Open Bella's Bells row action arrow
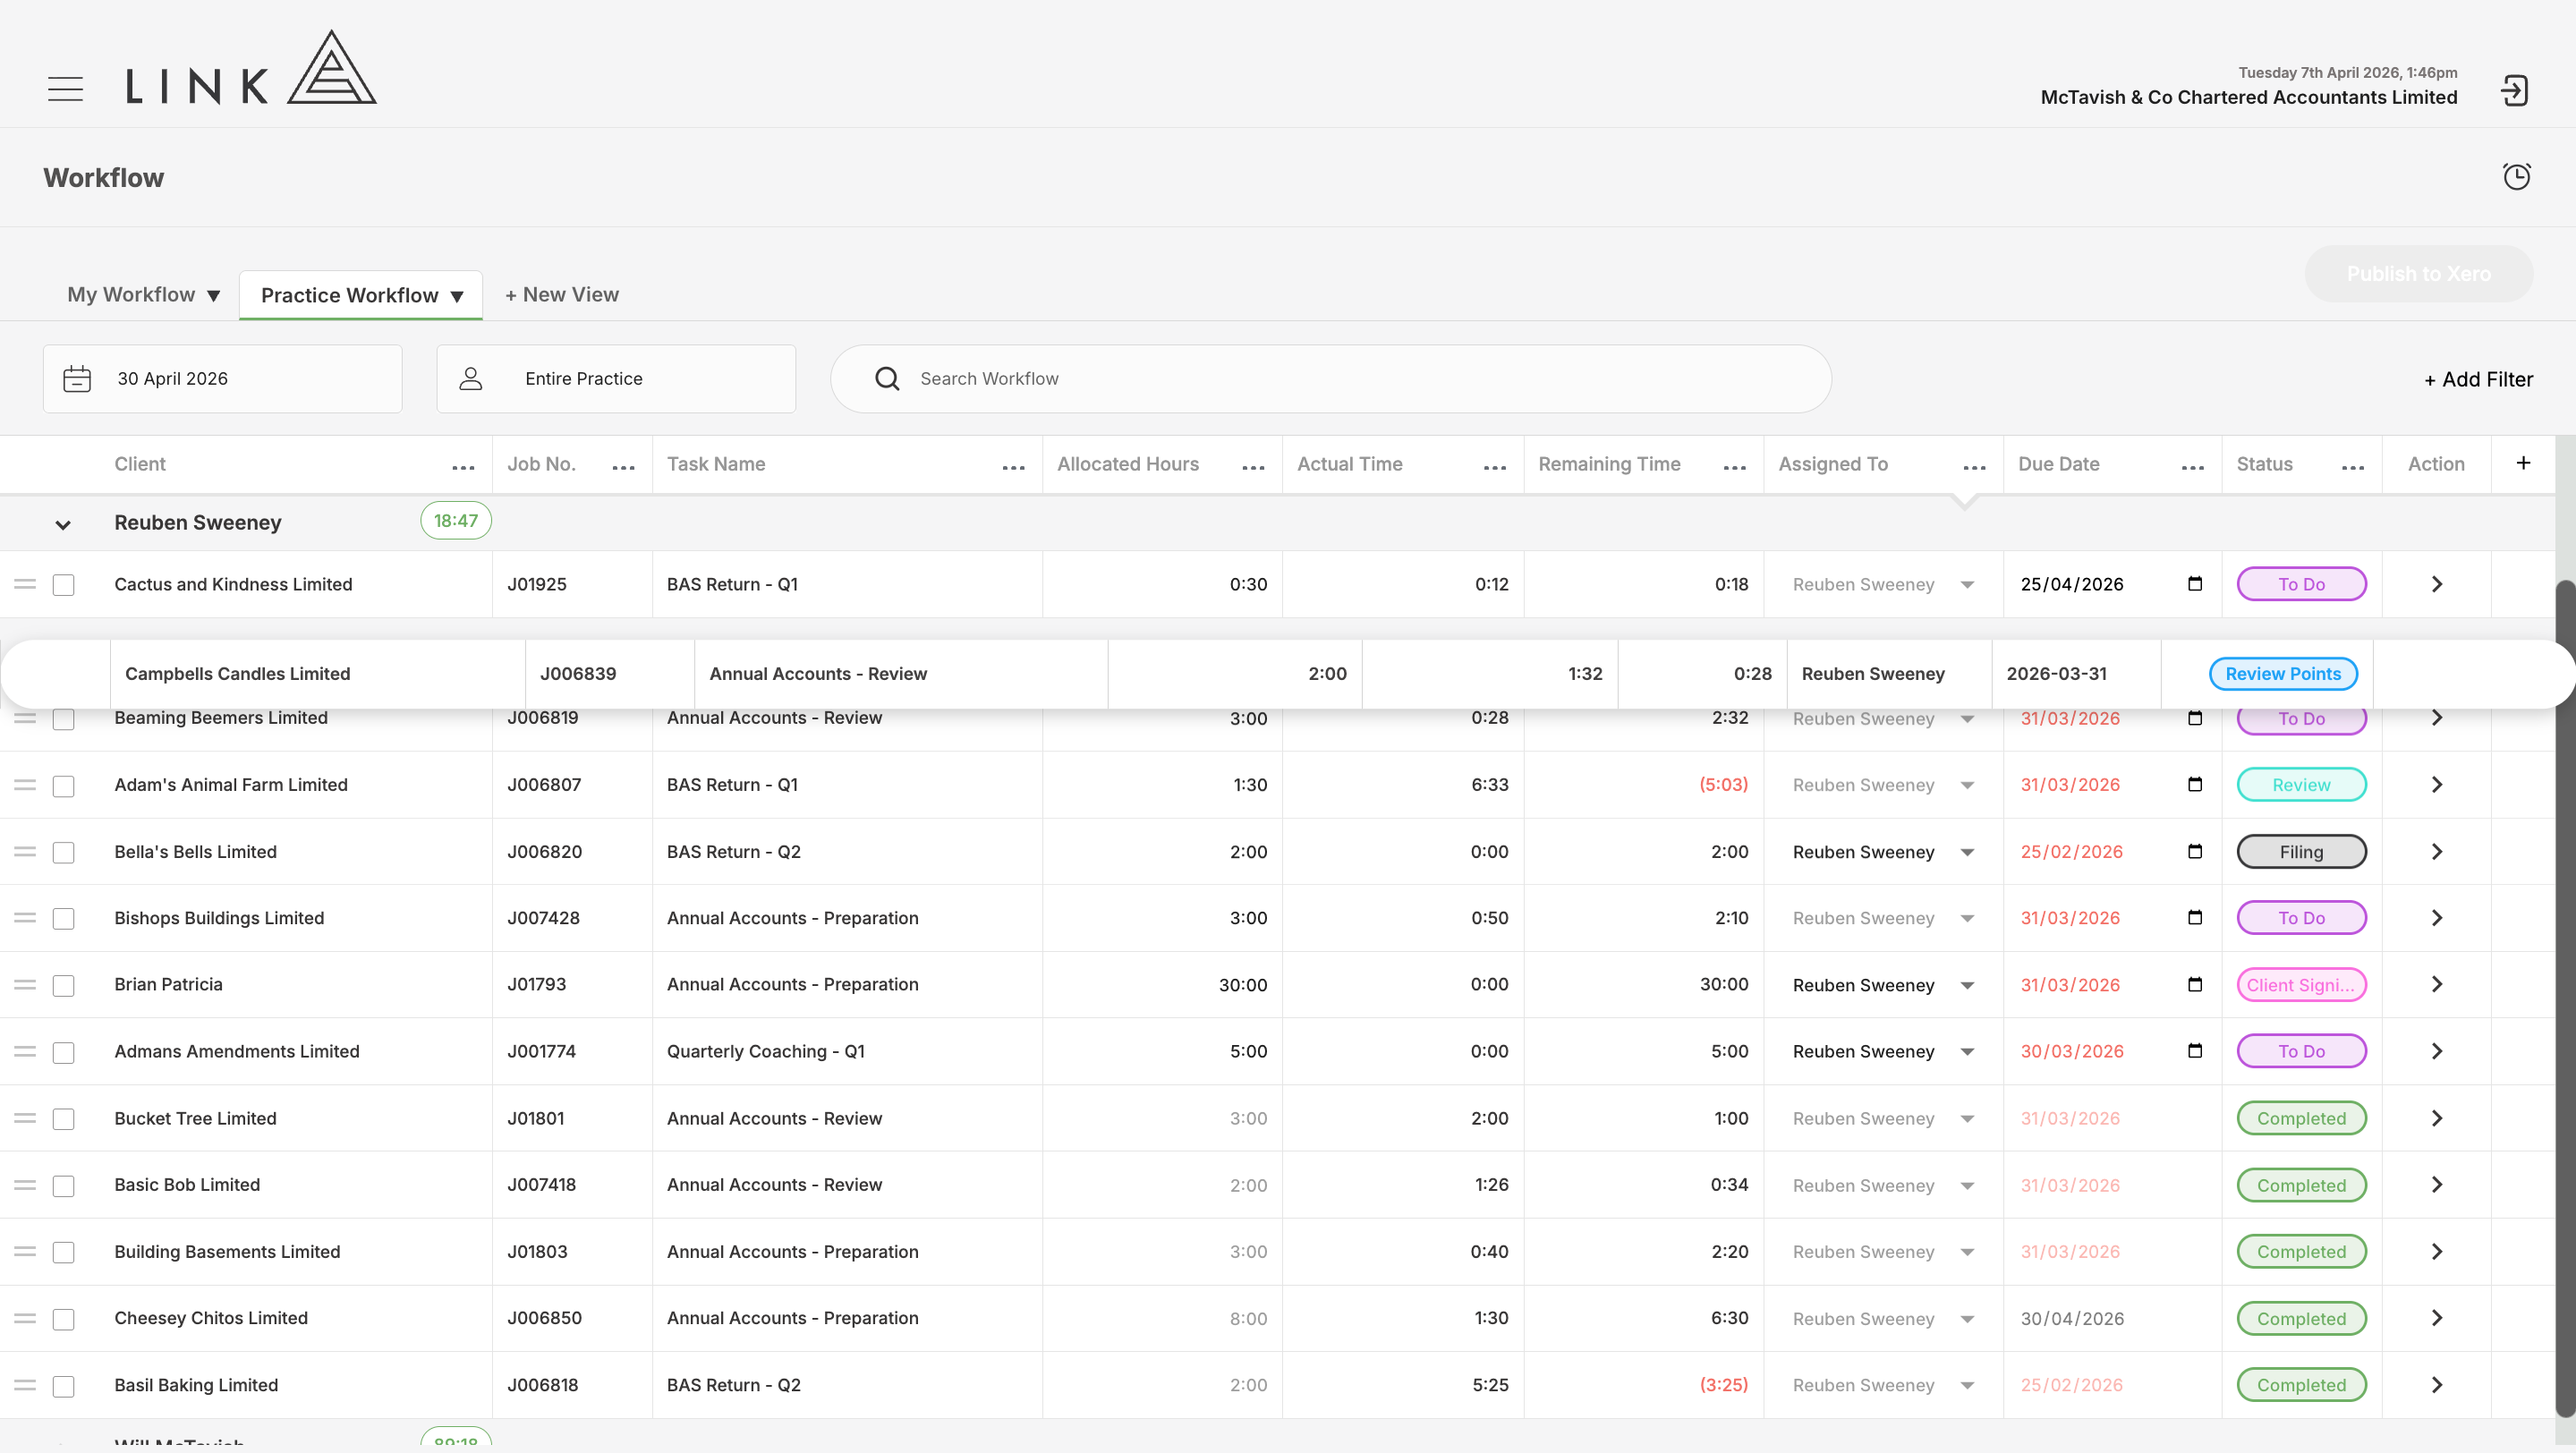The height and width of the screenshot is (1453, 2576). pyautogui.click(x=2437, y=852)
